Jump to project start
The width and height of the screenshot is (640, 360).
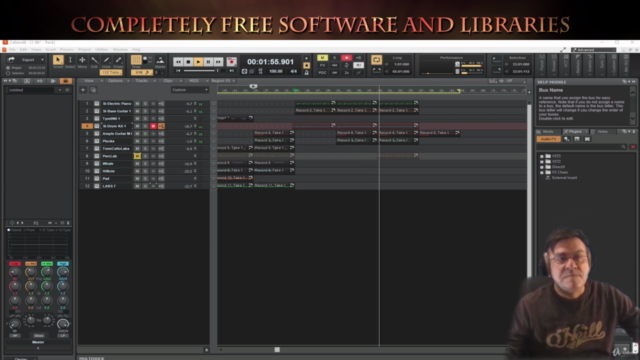178,71
